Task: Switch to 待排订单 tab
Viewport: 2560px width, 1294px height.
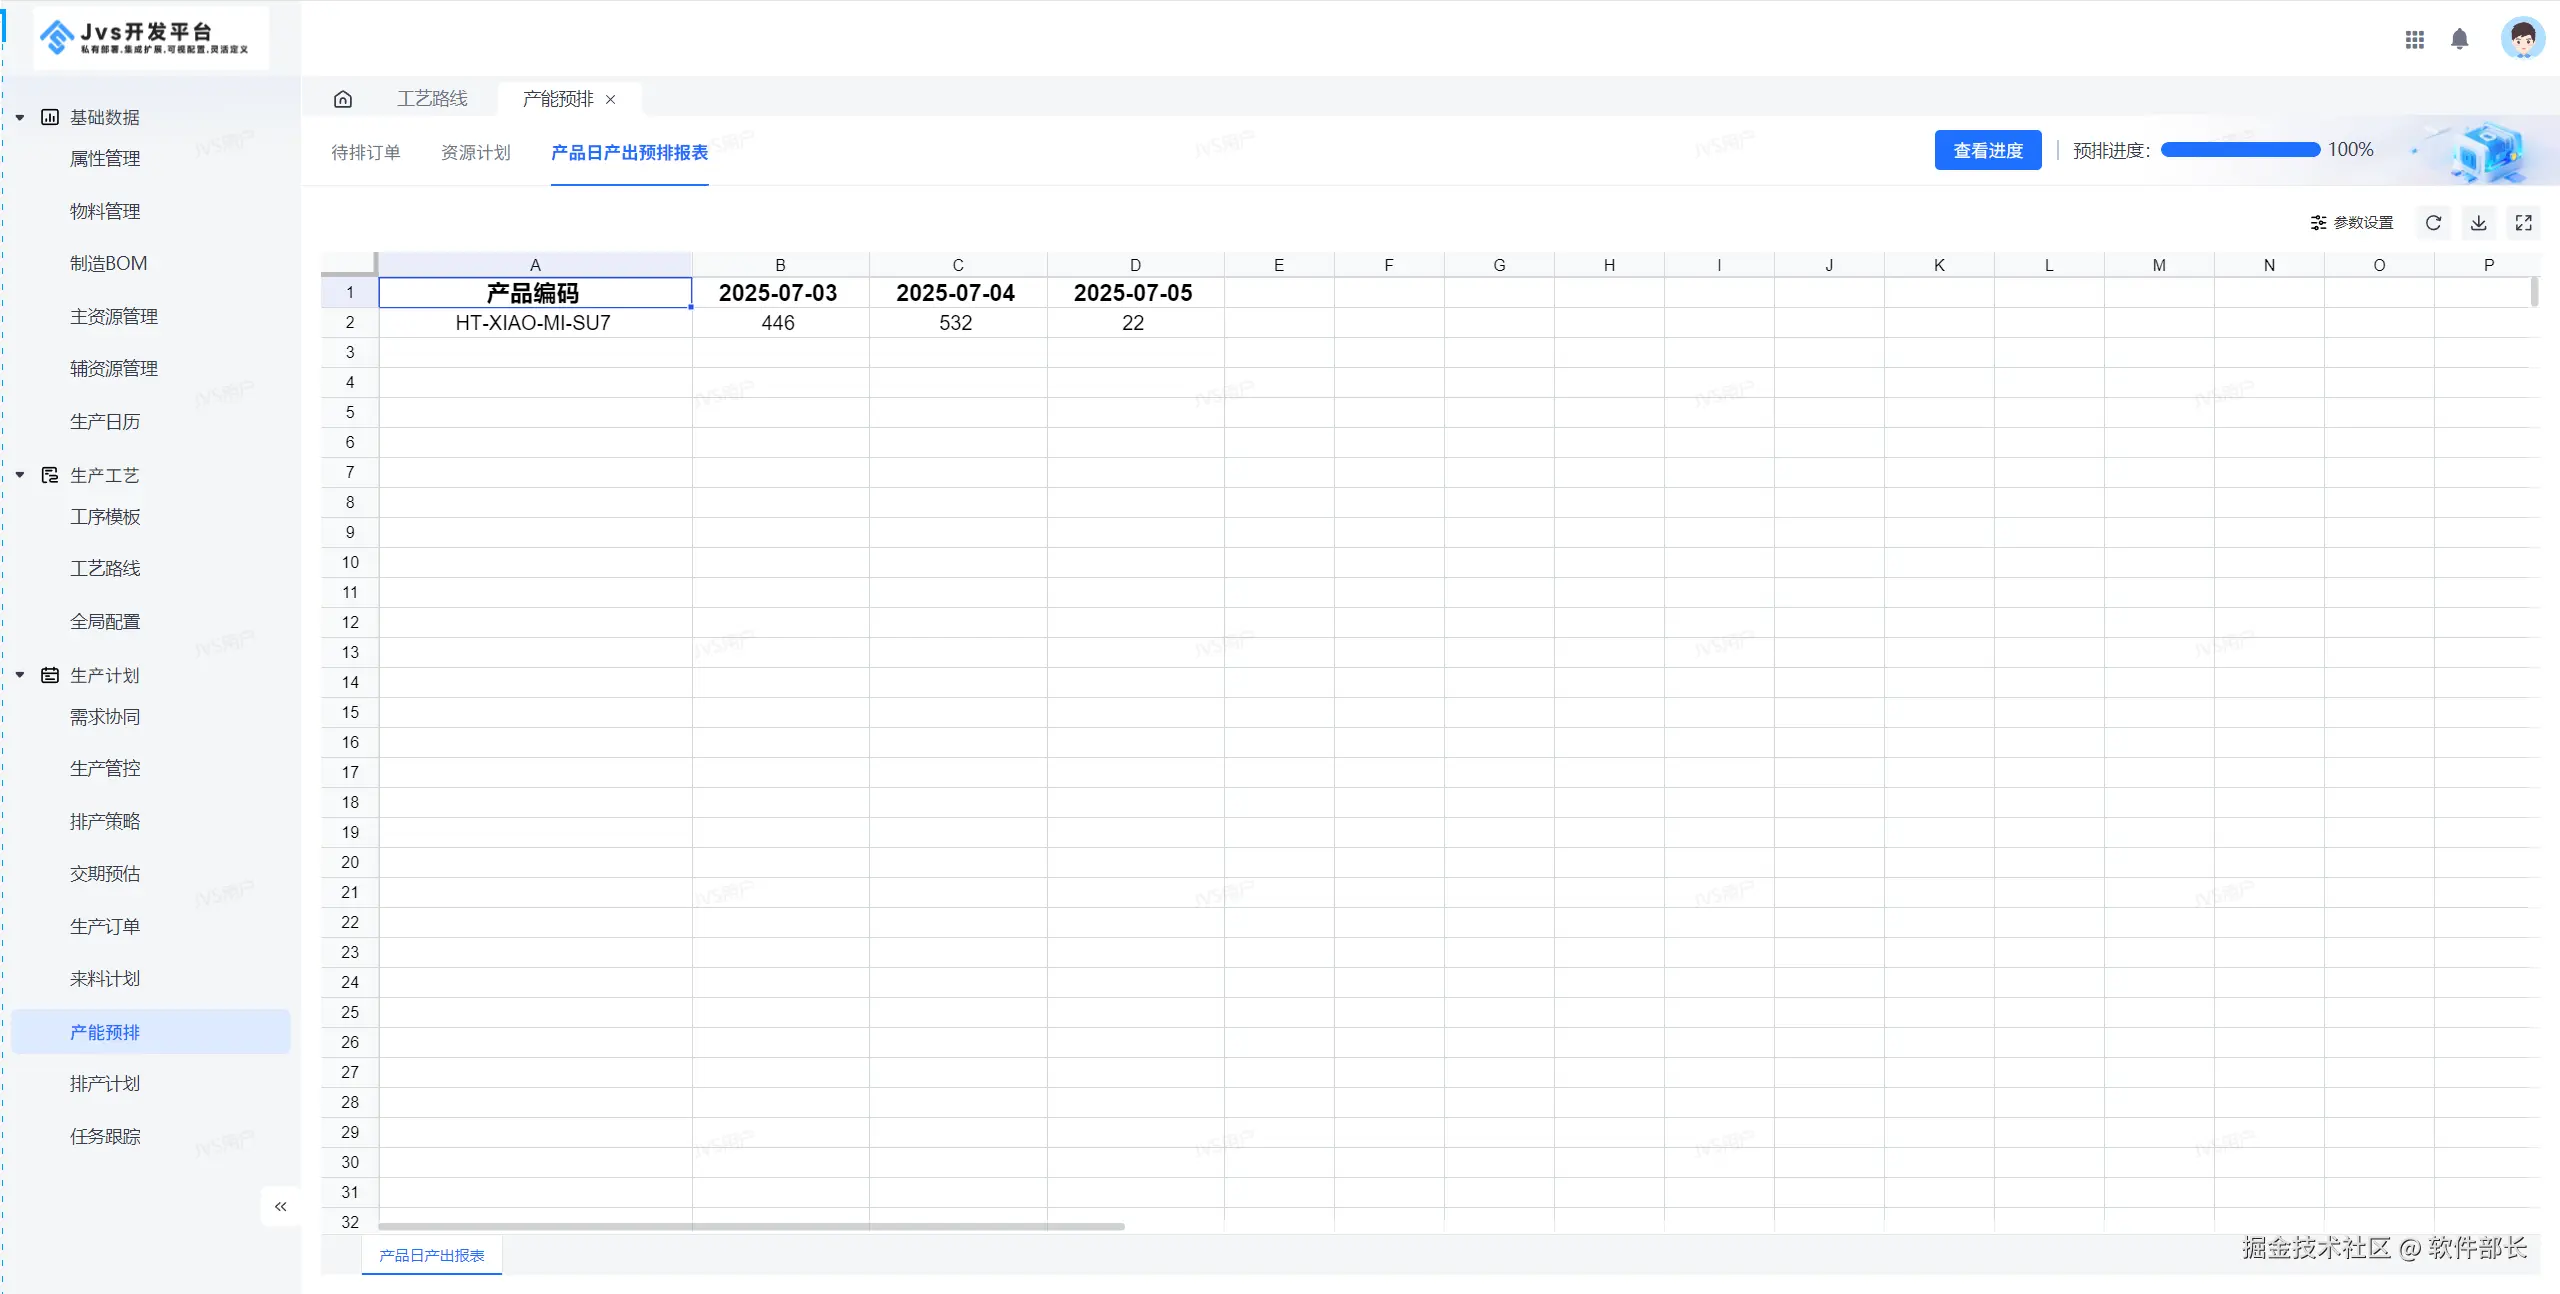Action: point(365,152)
